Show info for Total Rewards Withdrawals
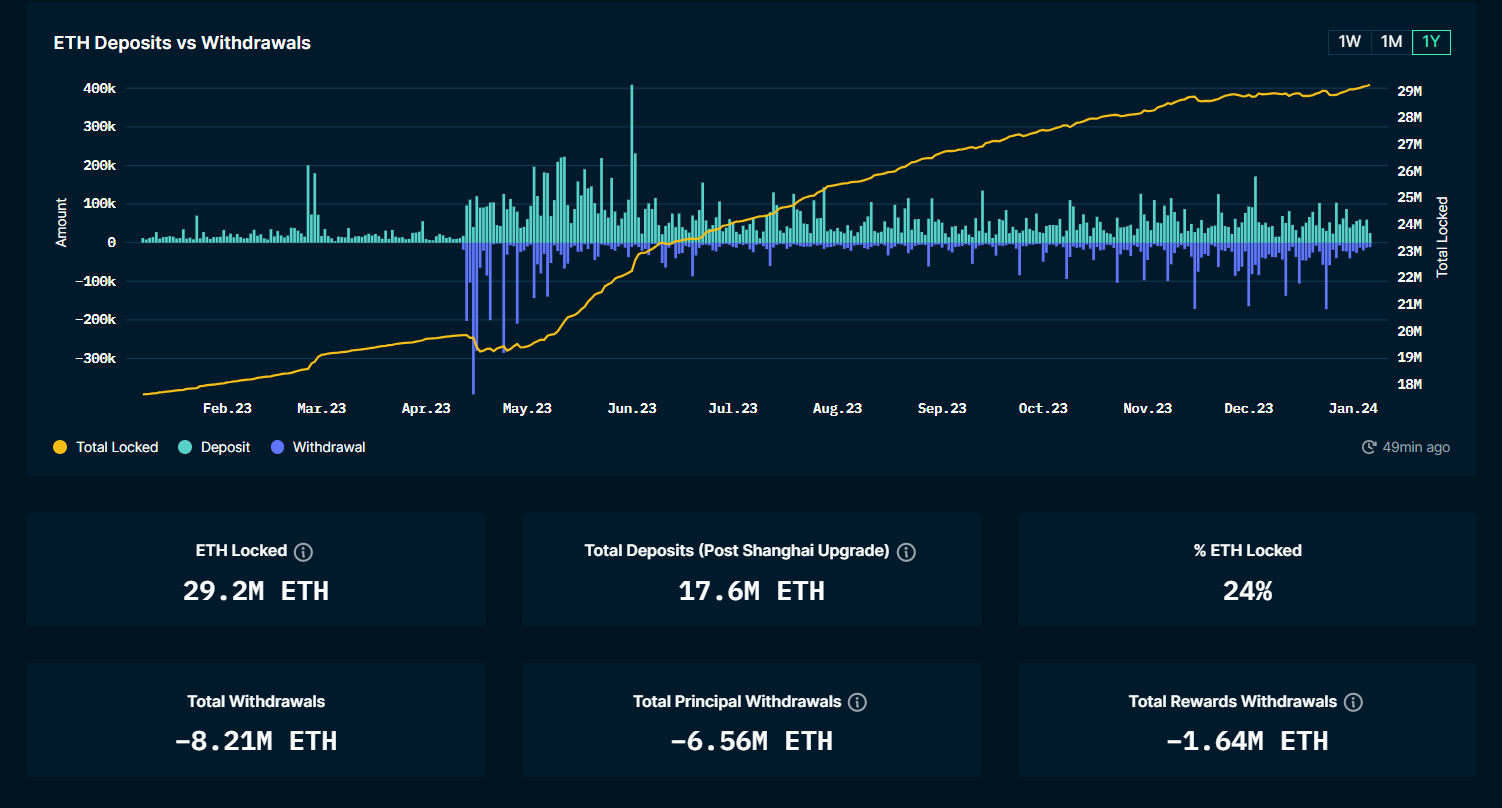 (x=1353, y=702)
